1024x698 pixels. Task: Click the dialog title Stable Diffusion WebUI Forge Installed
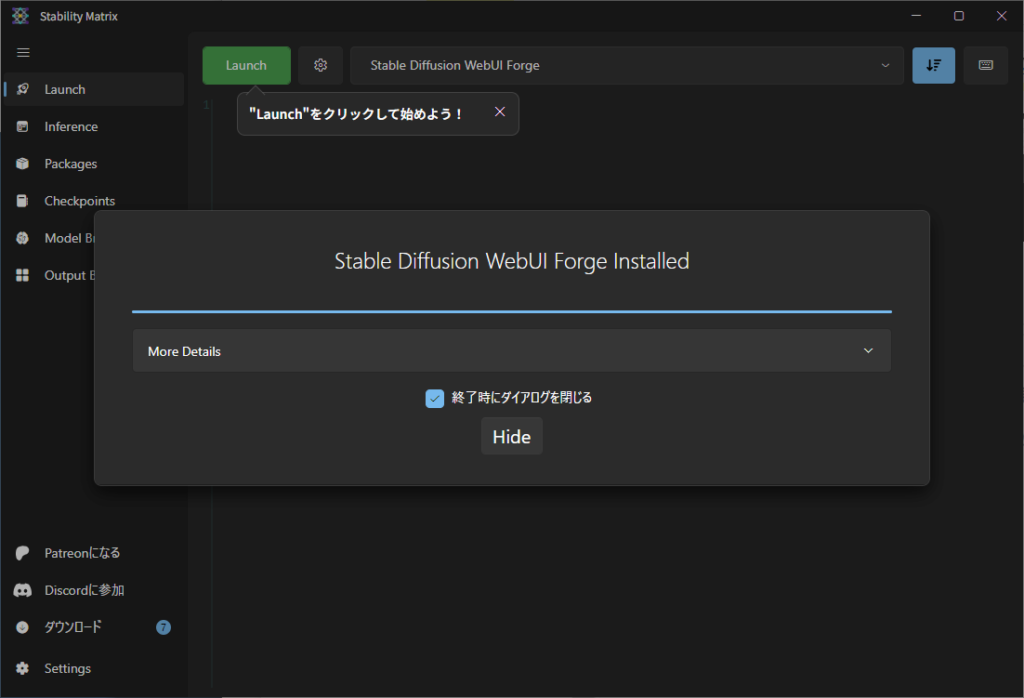[511, 261]
